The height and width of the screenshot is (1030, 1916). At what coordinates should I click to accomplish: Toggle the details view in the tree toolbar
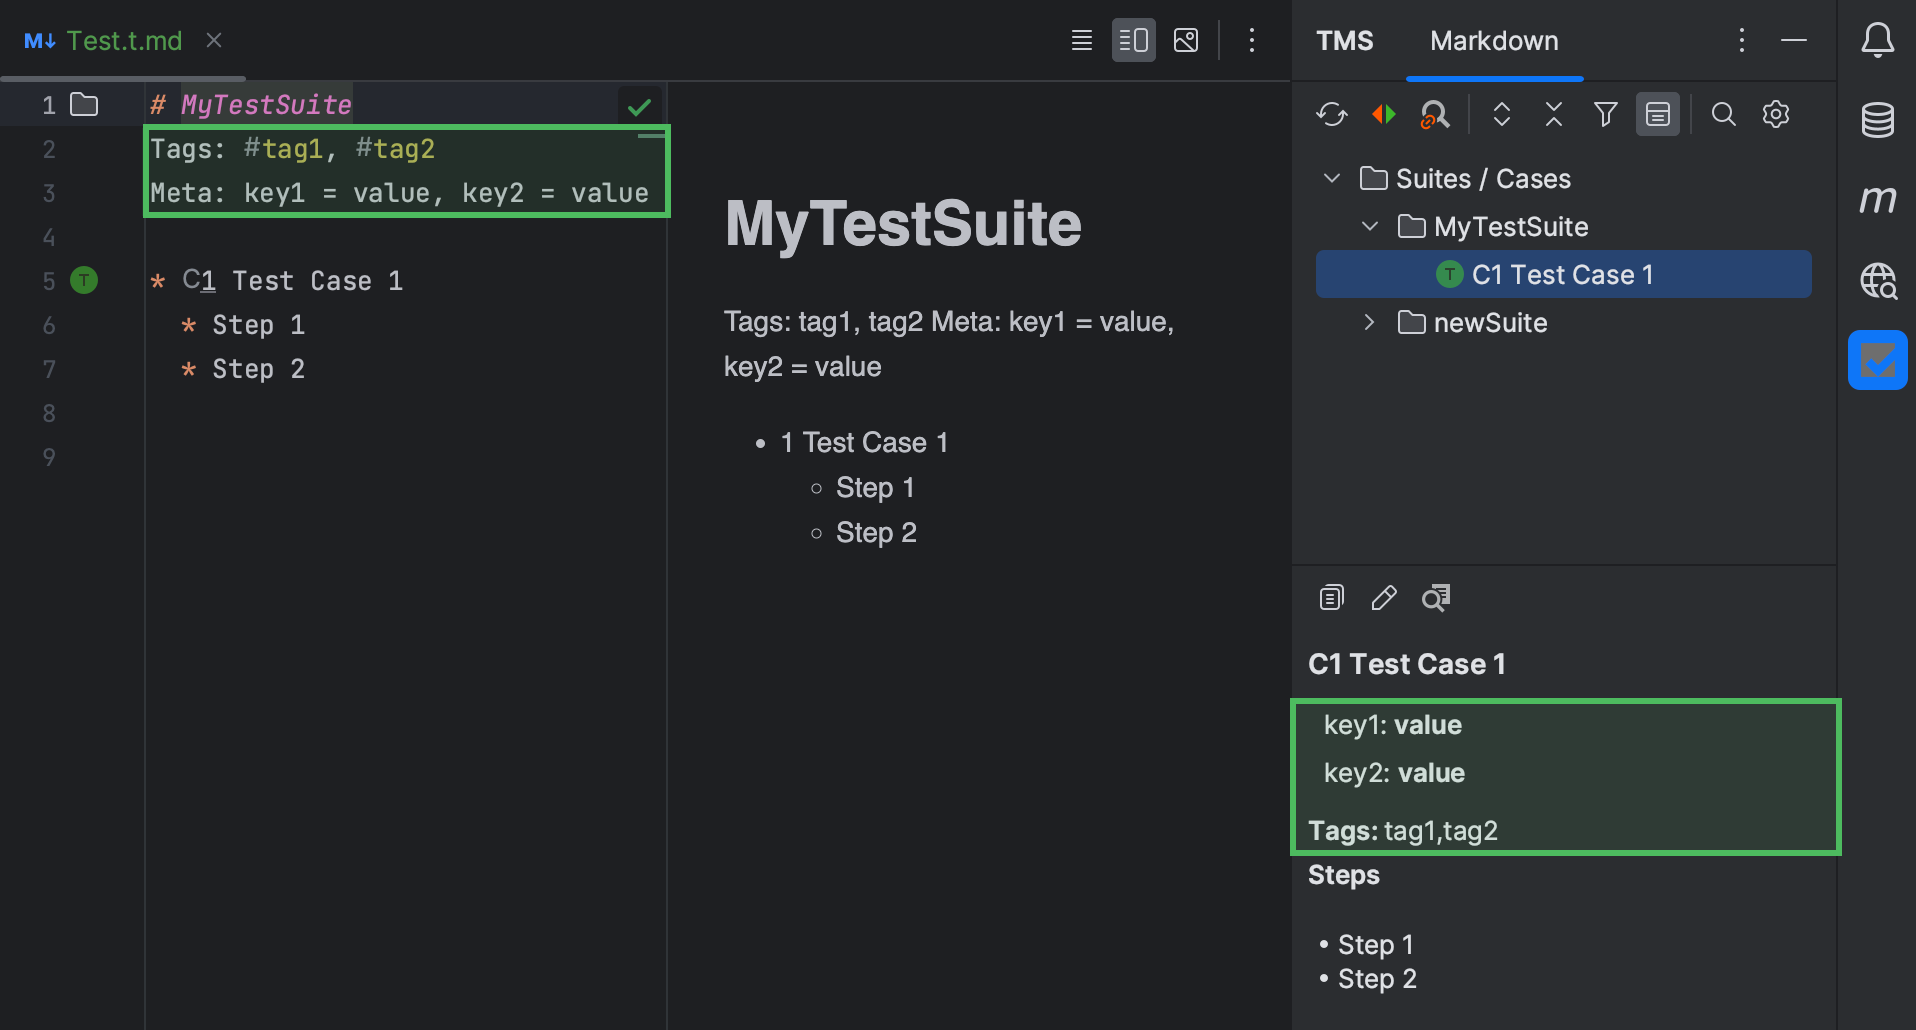tap(1657, 114)
